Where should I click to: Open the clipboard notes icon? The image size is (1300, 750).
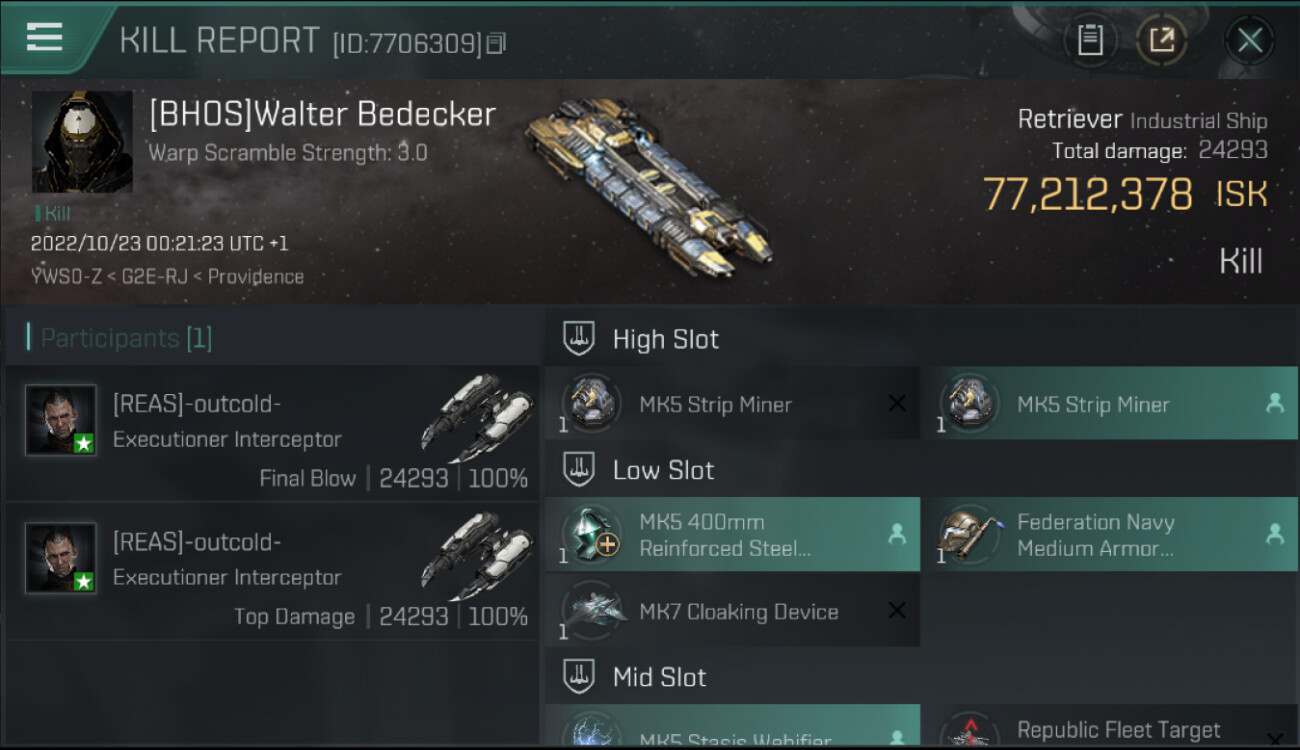click(1090, 40)
